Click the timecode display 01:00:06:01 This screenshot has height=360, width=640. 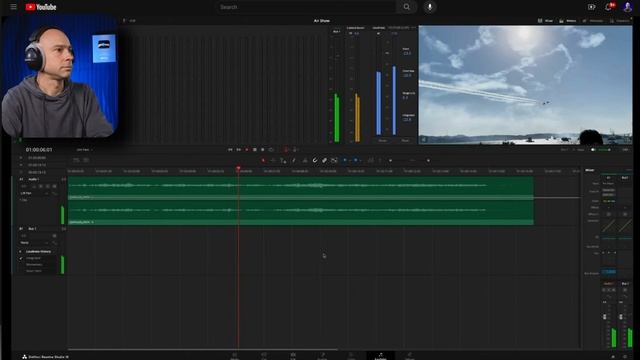click(x=39, y=150)
